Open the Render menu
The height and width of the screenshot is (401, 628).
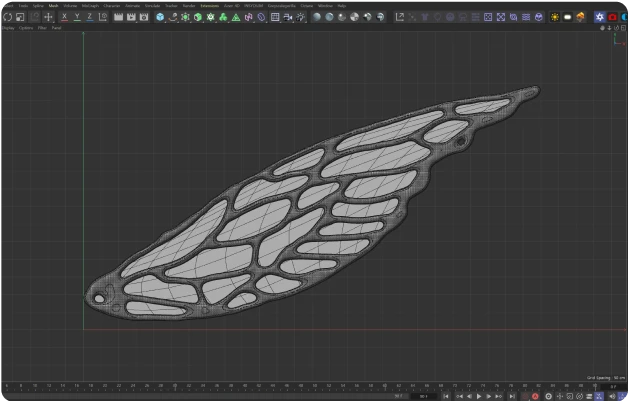point(189,6)
